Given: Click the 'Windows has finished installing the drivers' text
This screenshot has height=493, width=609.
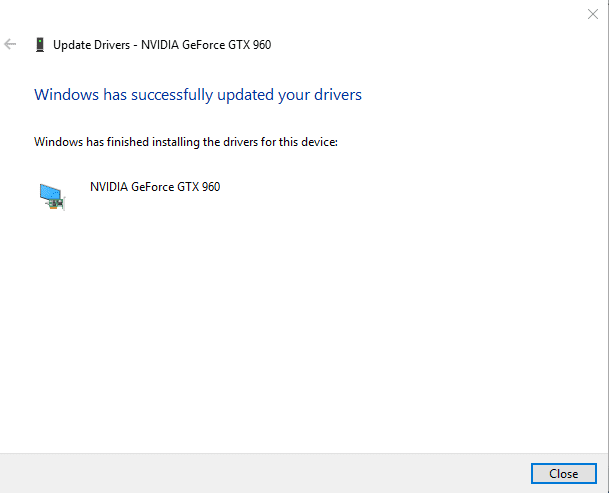Looking at the screenshot, I should tap(186, 142).
